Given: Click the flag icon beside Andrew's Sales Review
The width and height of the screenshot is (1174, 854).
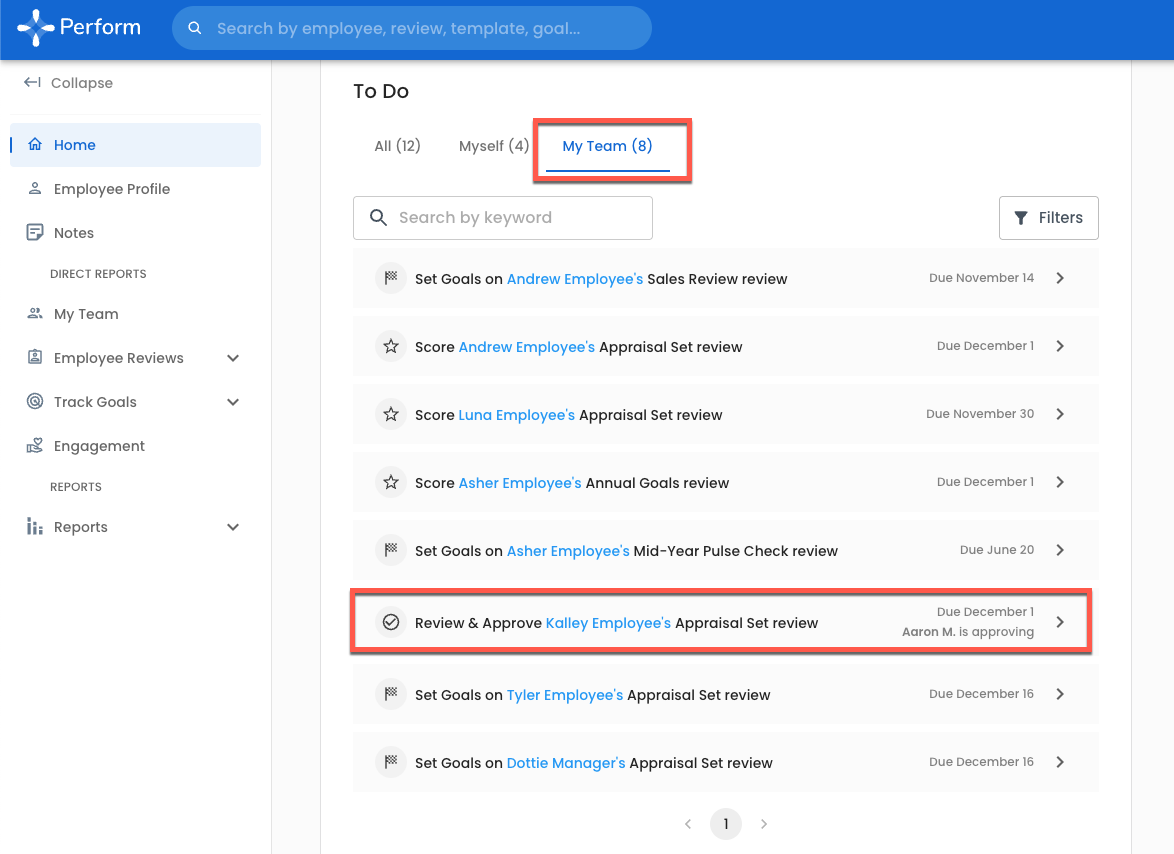Looking at the screenshot, I should tap(391, 279).
